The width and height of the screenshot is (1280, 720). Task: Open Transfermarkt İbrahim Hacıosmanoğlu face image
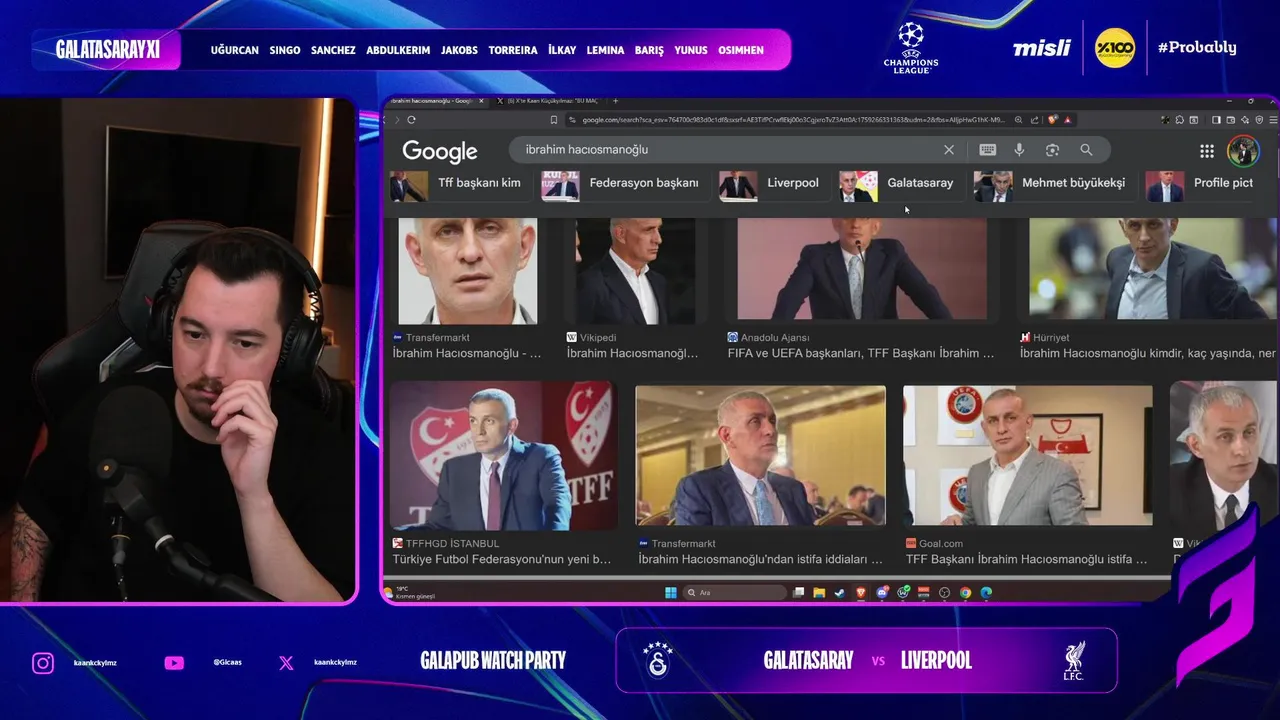tap(467, 271)
